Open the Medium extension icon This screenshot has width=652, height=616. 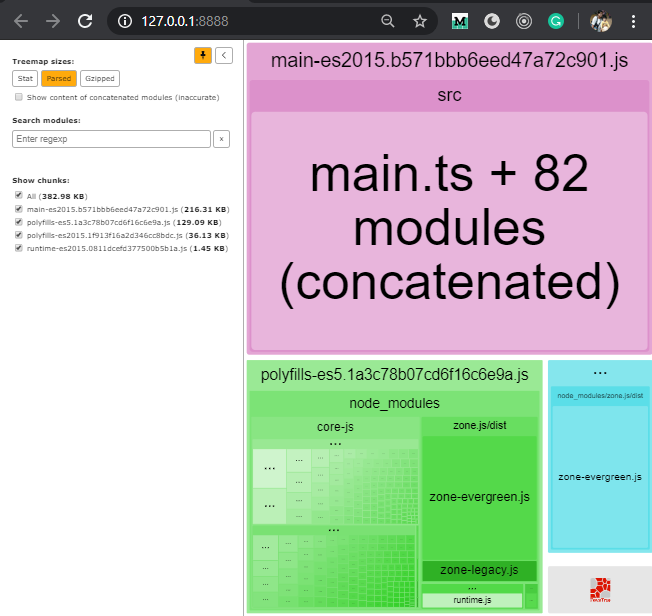(460, 21)
